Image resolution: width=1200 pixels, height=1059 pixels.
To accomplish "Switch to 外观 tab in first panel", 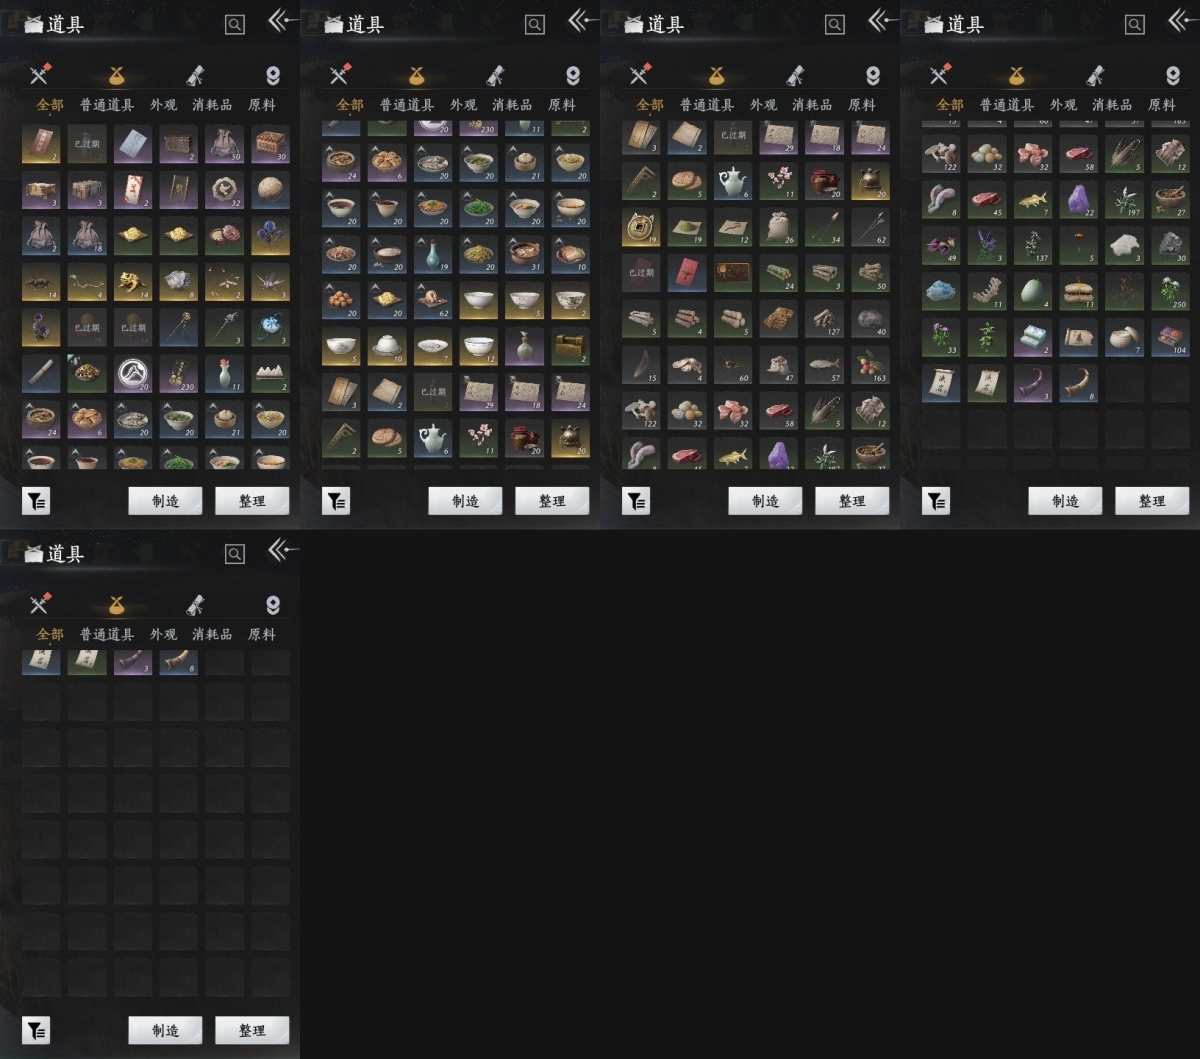I will [x=163, y=105].
